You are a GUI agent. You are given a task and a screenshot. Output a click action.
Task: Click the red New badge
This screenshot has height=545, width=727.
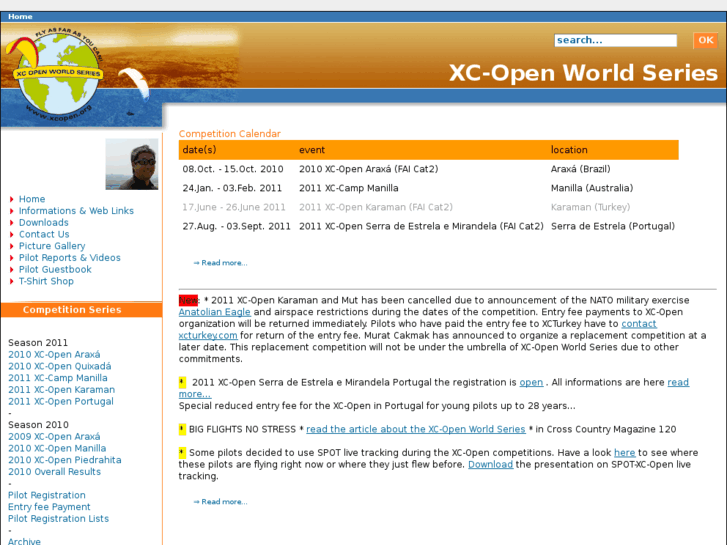pyautogui.click(x=188, y=300)
